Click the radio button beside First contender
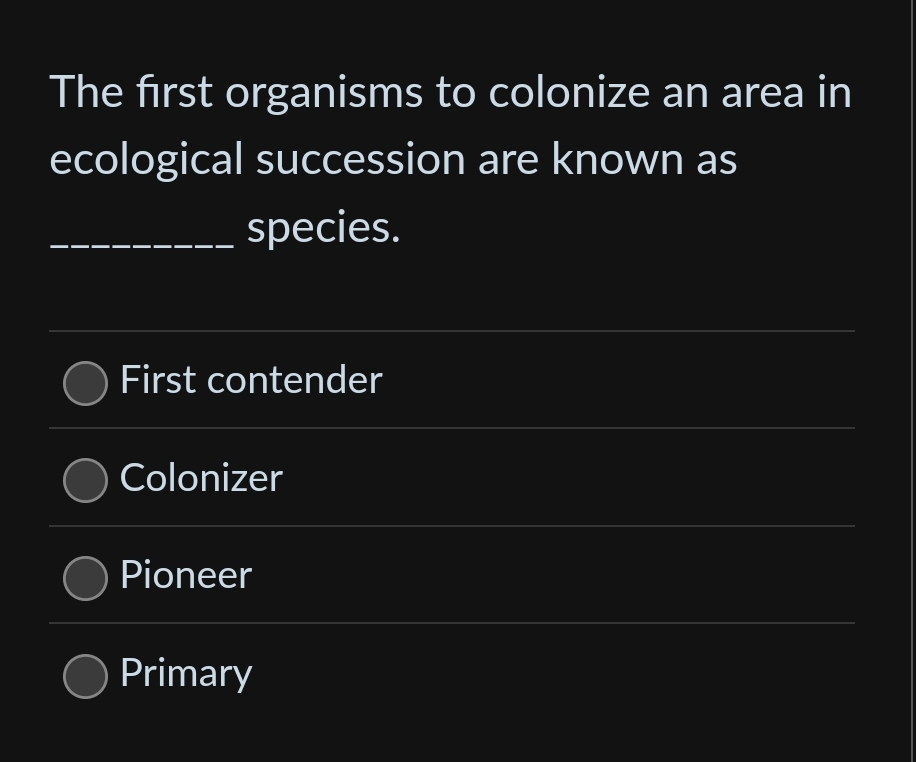Image resolution: width=916 pixels, height=762 pixels. click(x=86, y=382)
